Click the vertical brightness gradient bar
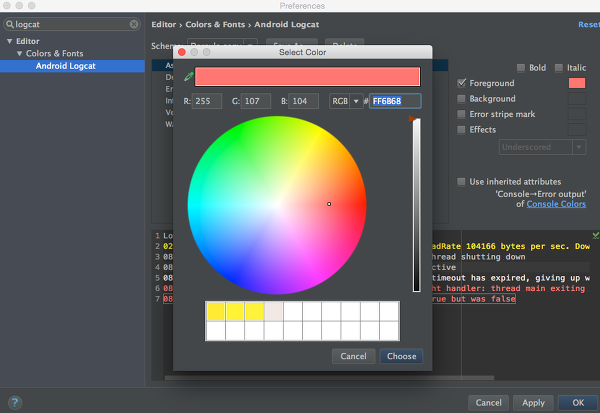Image resolution: width=600 pixels, height=413 pixels. (417, 205)
